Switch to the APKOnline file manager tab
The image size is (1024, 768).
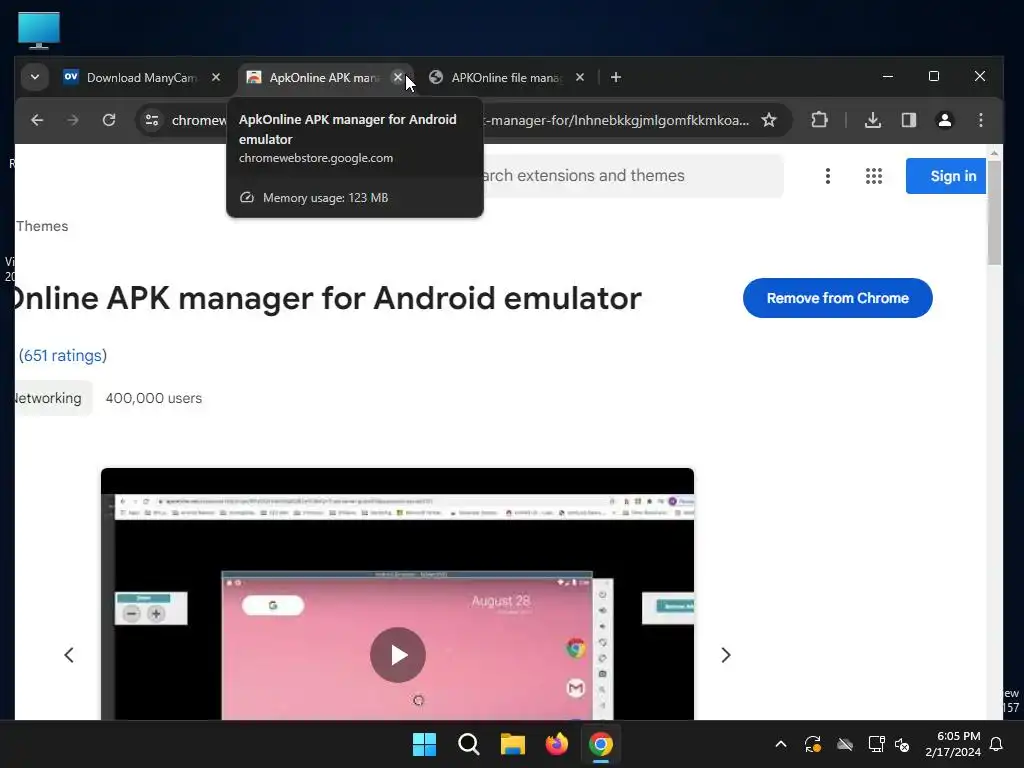coord(506,78)
